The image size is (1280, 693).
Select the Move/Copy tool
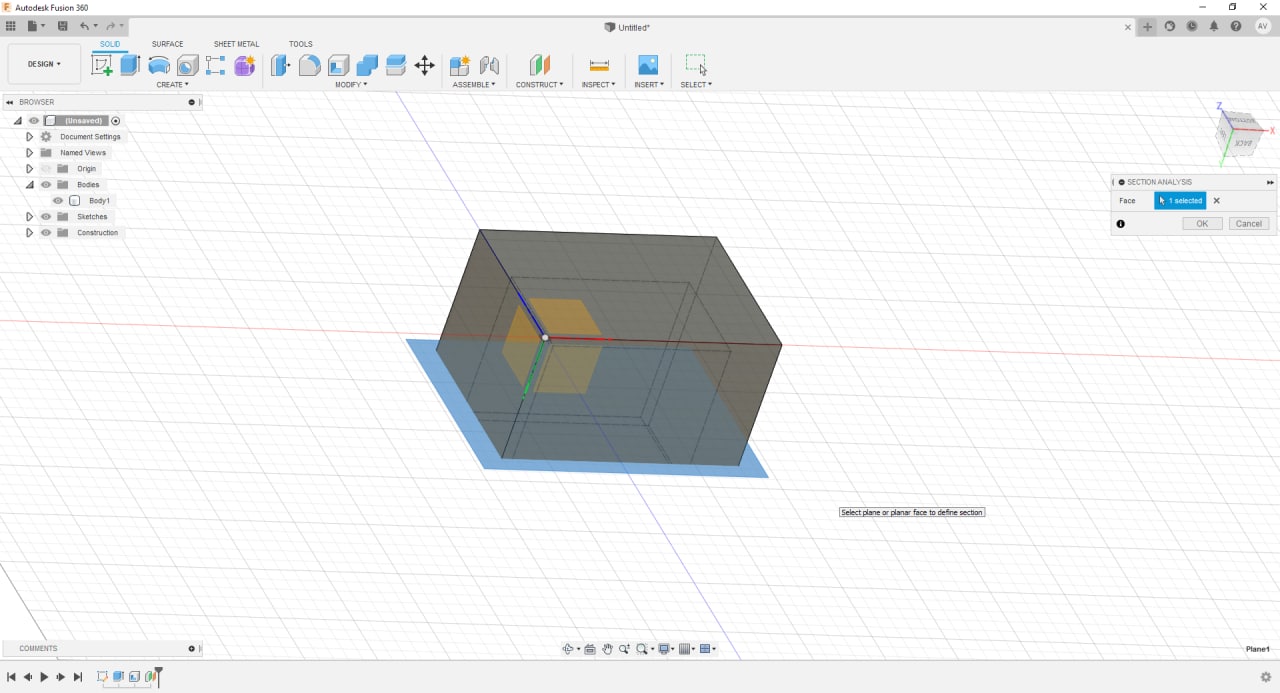[424, 65]
